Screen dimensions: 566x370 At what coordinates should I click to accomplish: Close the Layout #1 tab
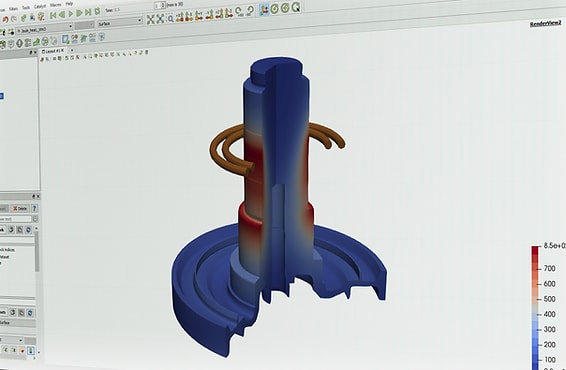(62, 51)
